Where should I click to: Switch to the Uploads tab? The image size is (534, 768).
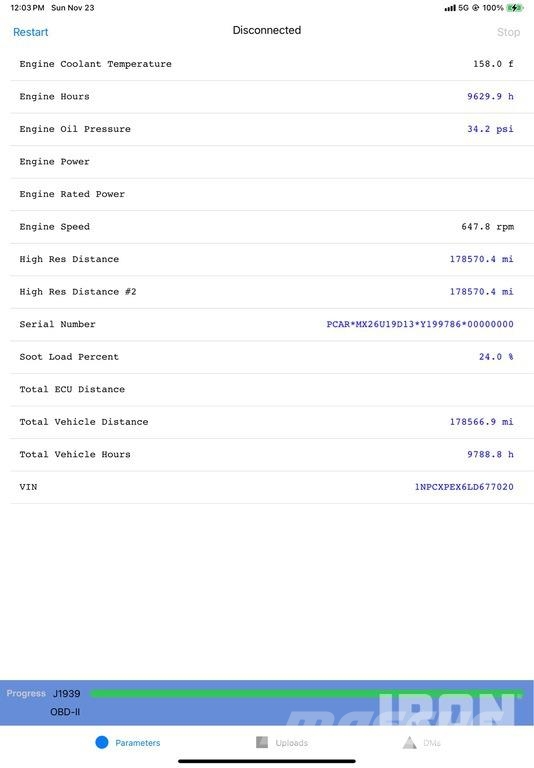coord(291,743)
